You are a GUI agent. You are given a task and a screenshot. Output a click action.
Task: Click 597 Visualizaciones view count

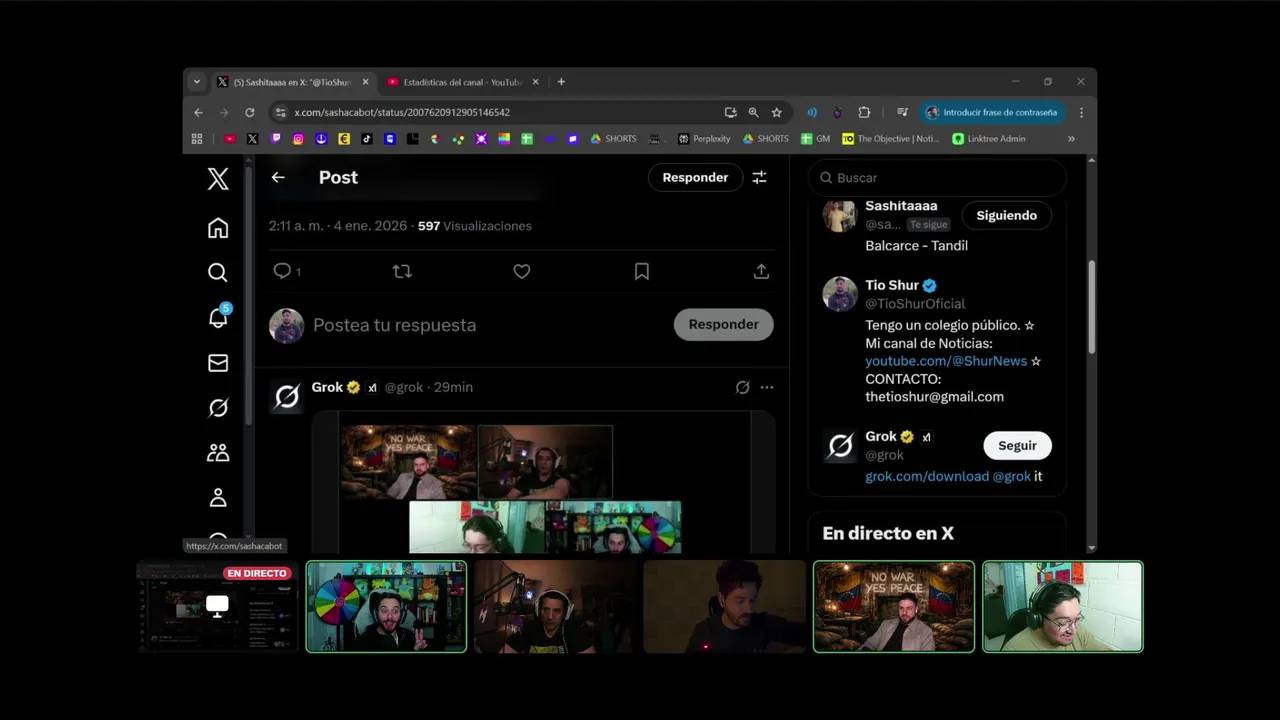(475, 226)
